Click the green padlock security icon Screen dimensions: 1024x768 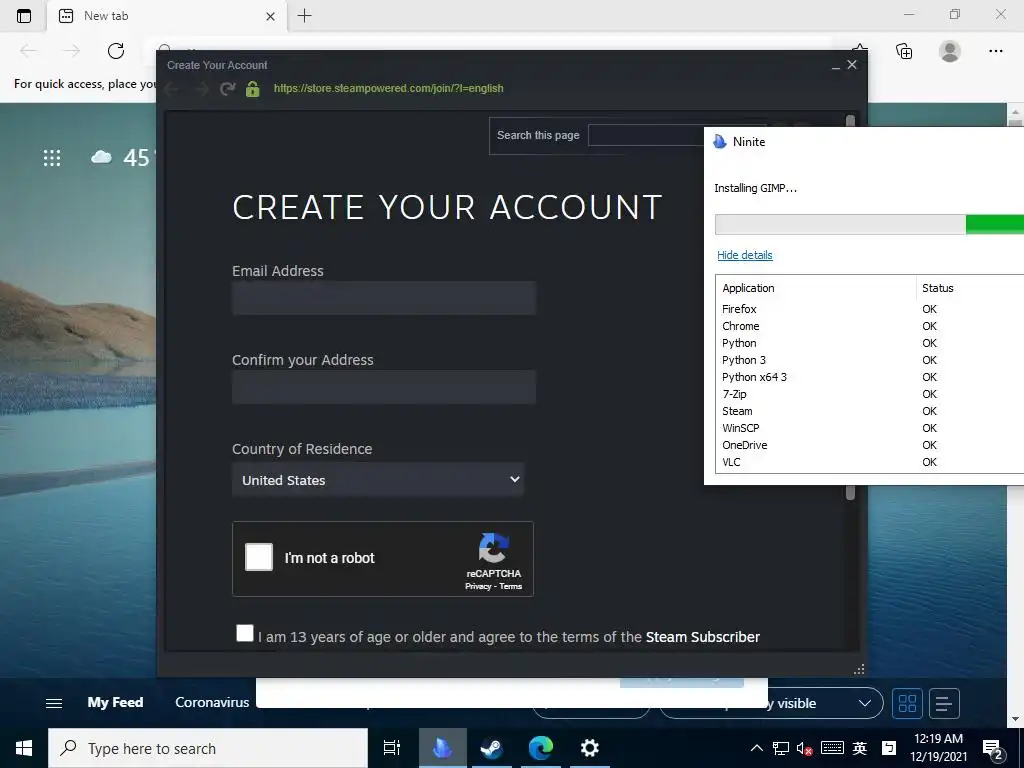pos(253,88)
